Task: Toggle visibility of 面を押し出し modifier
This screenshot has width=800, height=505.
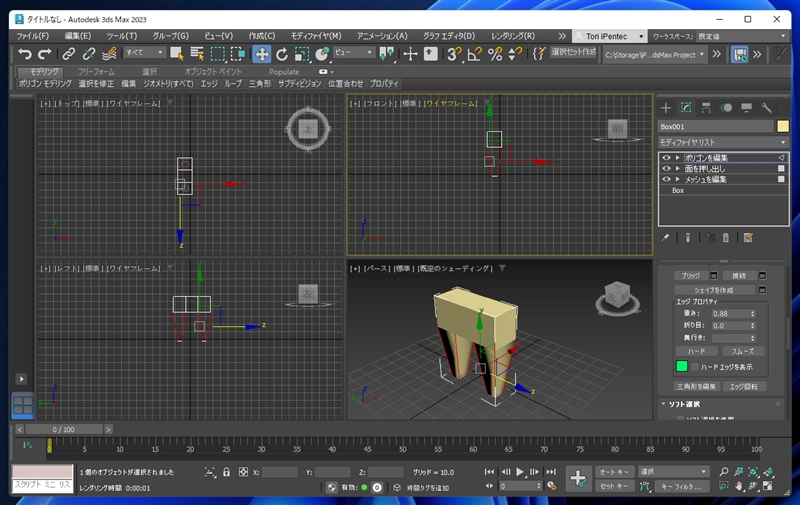Action: tap(666, 168)
